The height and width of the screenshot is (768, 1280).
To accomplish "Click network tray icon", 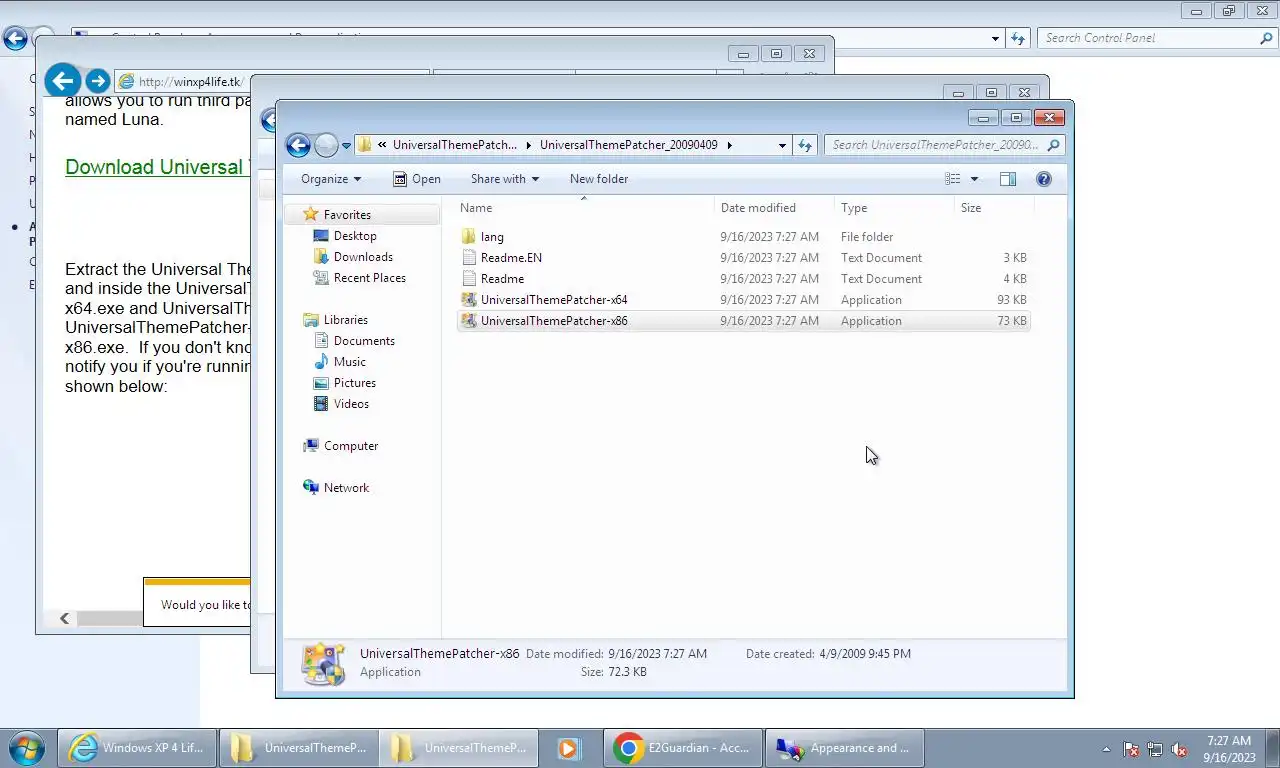I will [1155, 749].
